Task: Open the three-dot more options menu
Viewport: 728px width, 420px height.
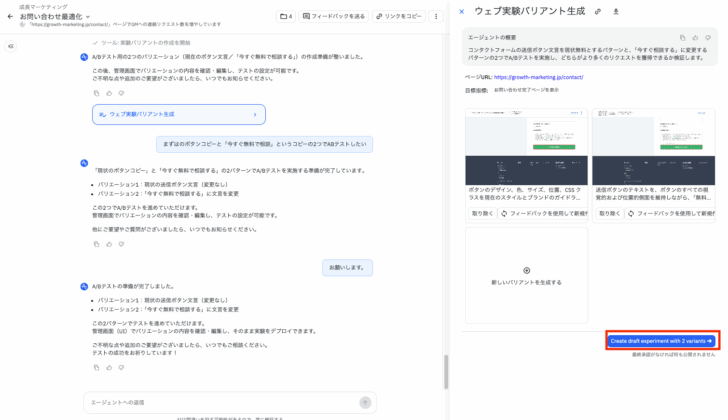Action: click(436, 17)
